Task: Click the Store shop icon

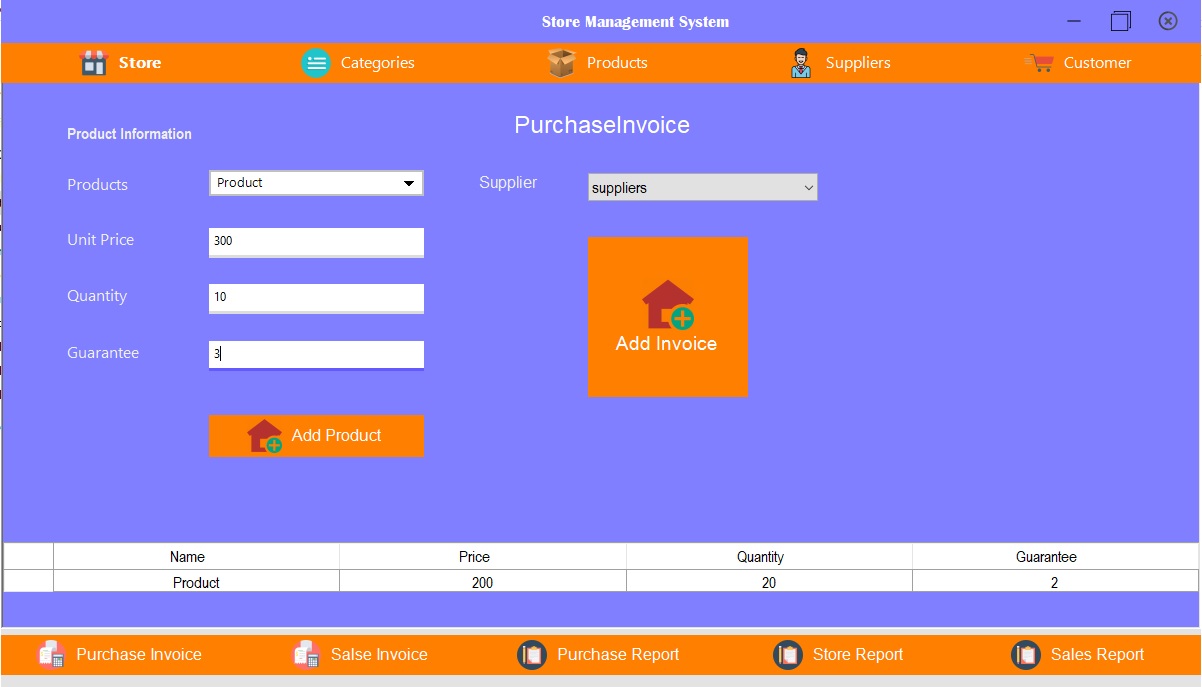Action: tap(93, 63)
